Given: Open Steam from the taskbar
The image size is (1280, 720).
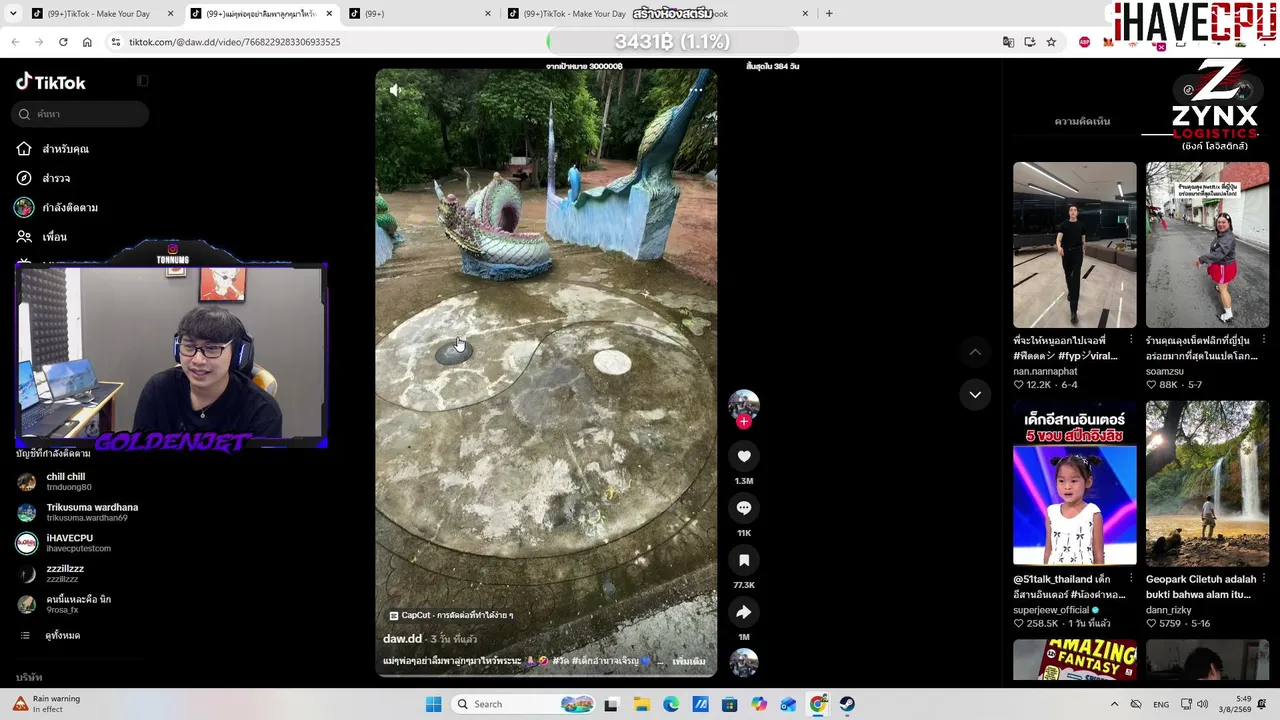Looking at the screenshot, I should pos(847,704).
